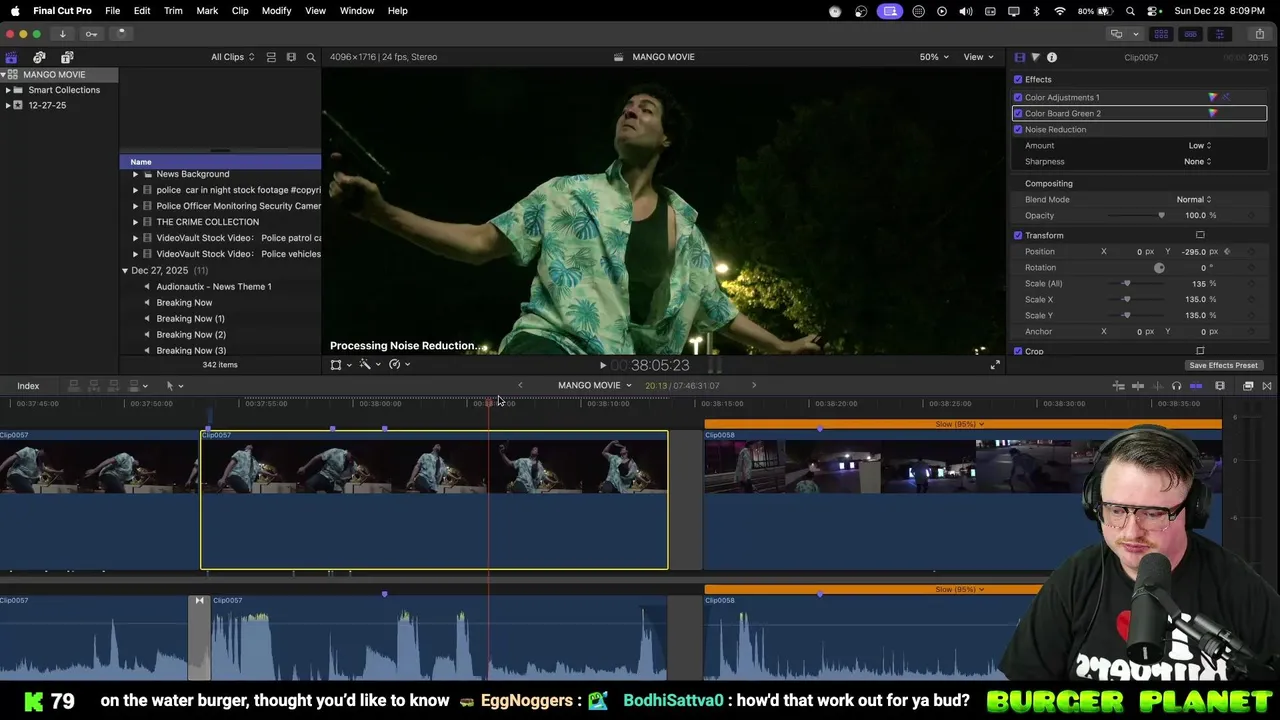The width and height of the screenshot is (1280, 720).
Task: Enter full screen viewer playback
Action: click(x=994, y=365)
